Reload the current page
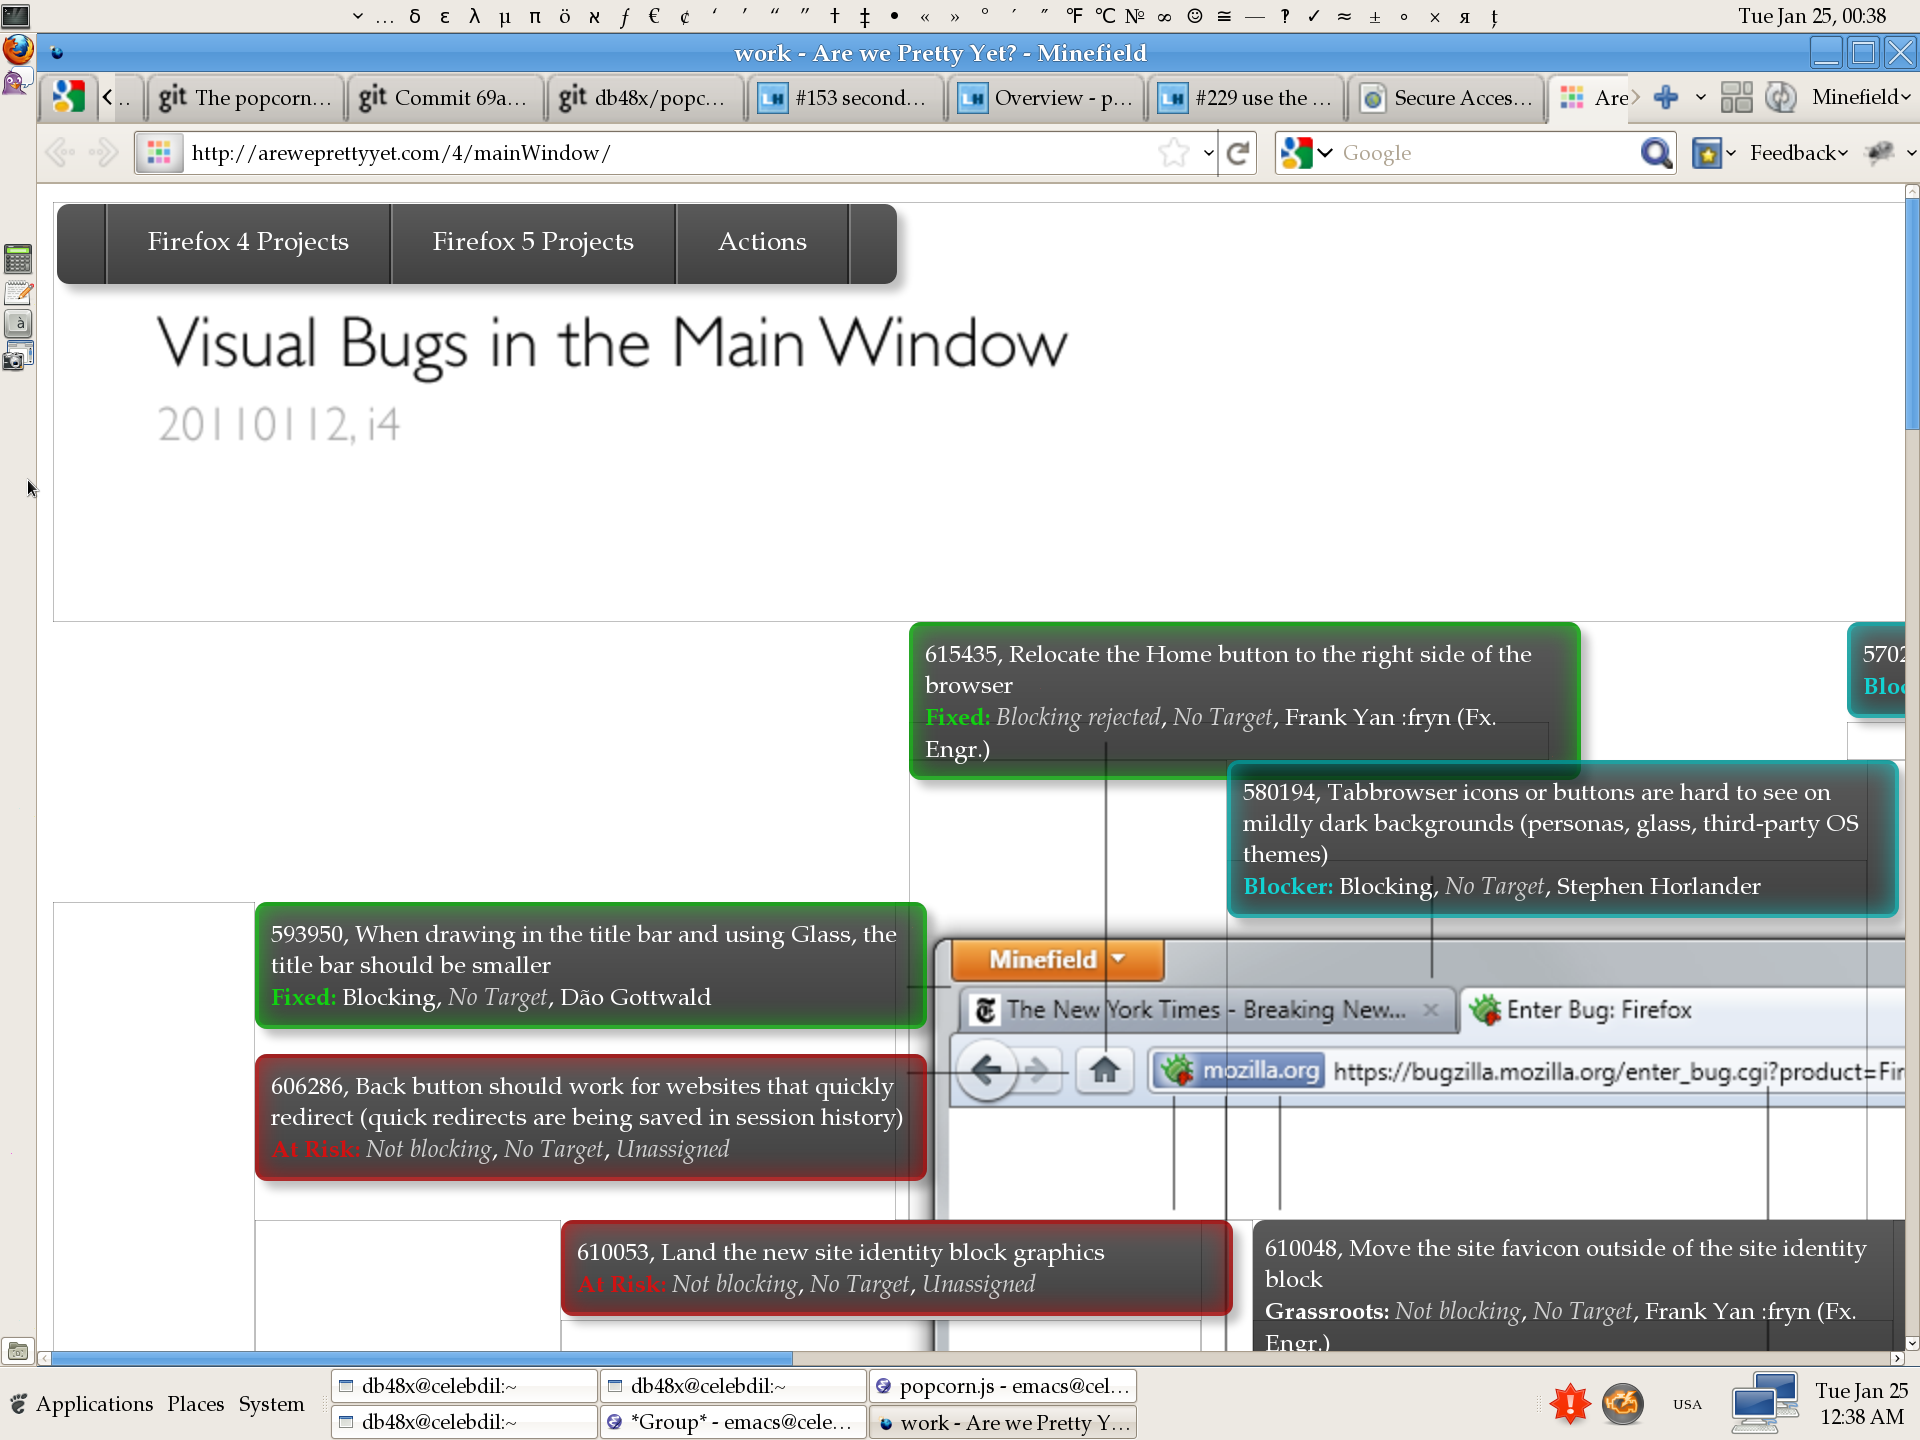Image resolution: width=1920 pixels, height=1440 pixels. tap(1239, 153)
